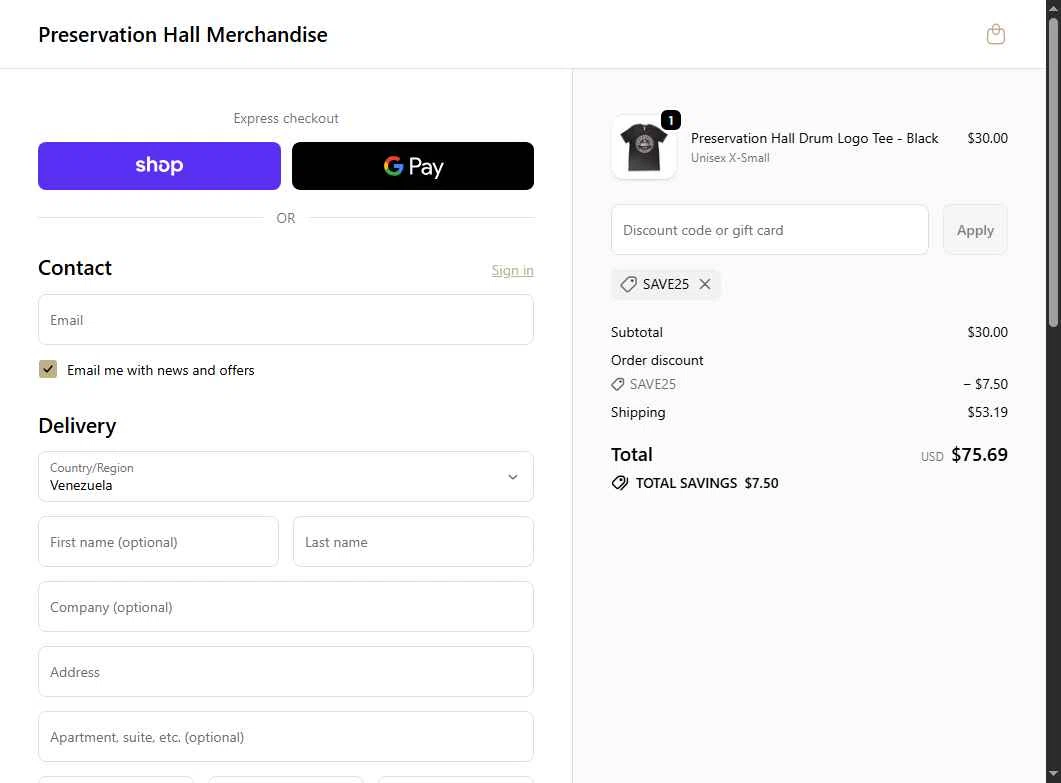Pay with Shop Pay express button
This screenshot has width=1061, height=783.
(x=159, y=166)
